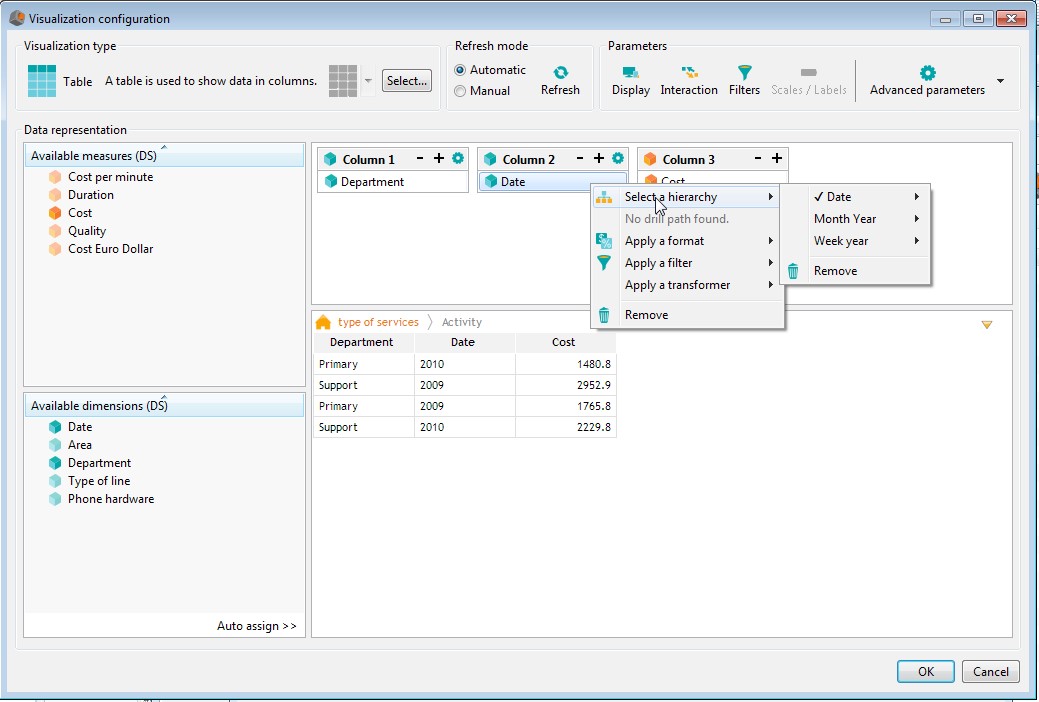The height and width of the screenshot is (702, 1039).
Task: Click the Department dimension cube icon
Action: coord(55,463)
